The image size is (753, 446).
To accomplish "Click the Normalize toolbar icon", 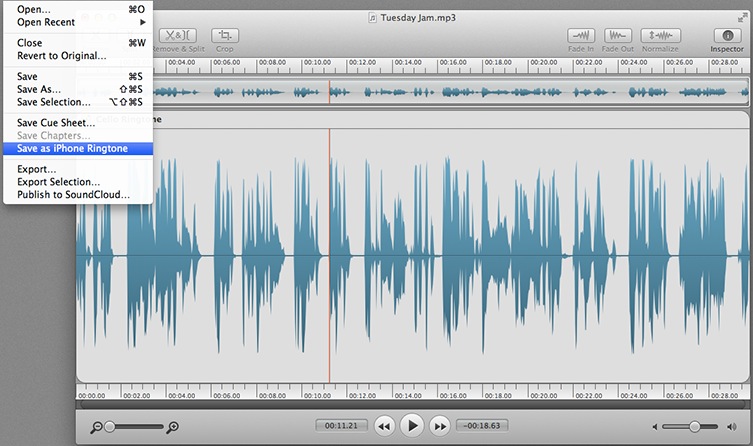I will (660, 35).
